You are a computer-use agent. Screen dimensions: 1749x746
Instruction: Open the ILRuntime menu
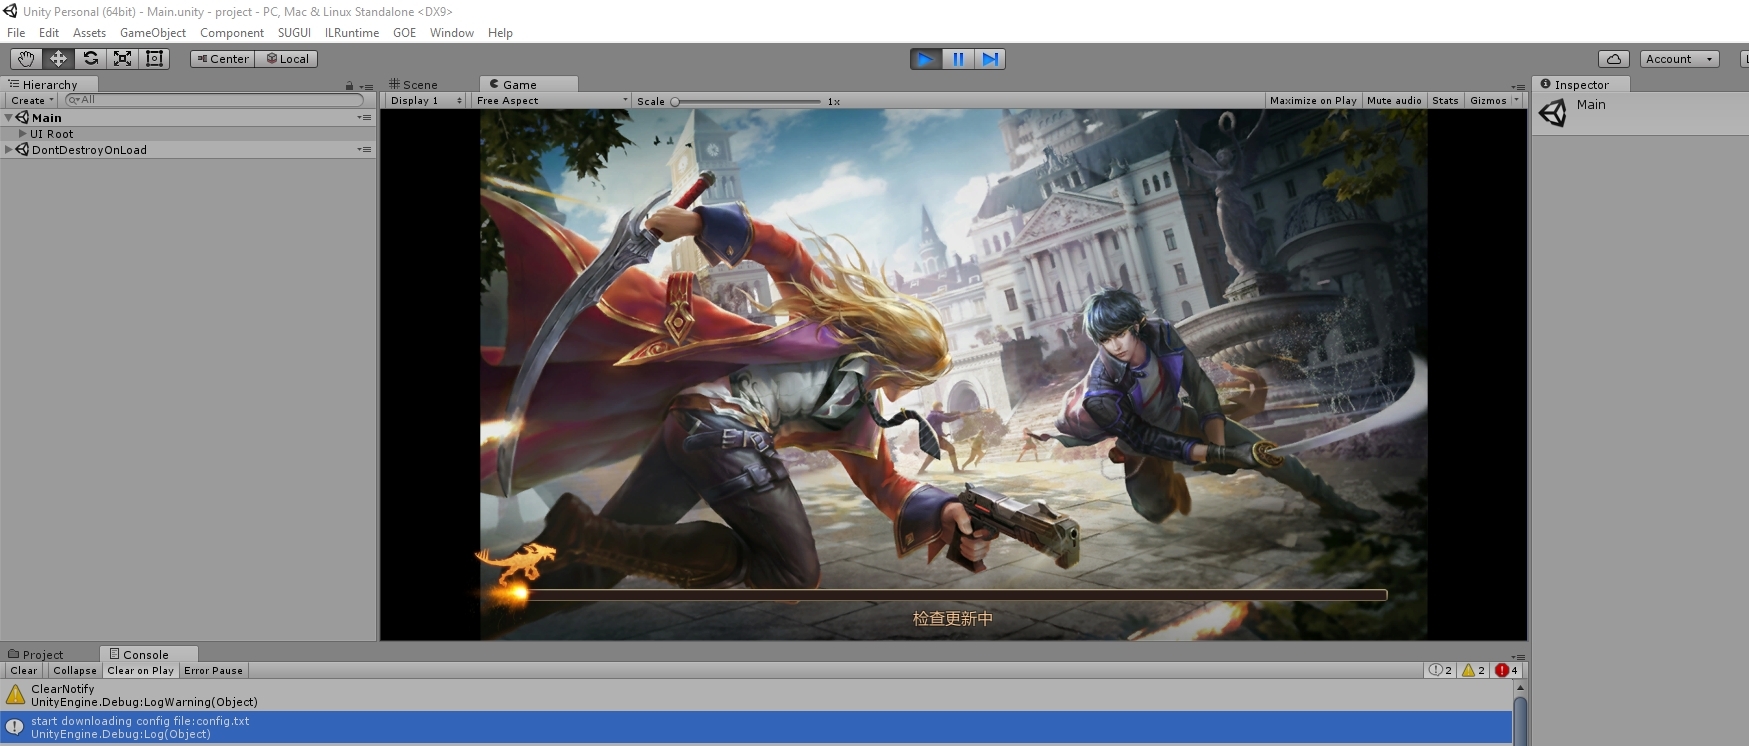pyautogui.click(x=352, y=33)
